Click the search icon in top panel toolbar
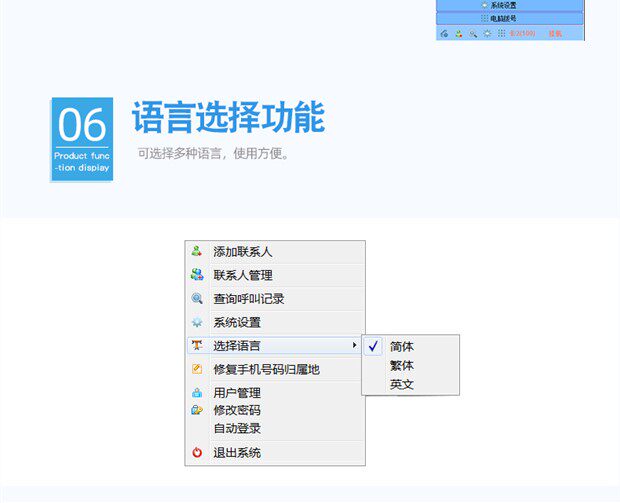The image size is (620, 503). point(473,34)
